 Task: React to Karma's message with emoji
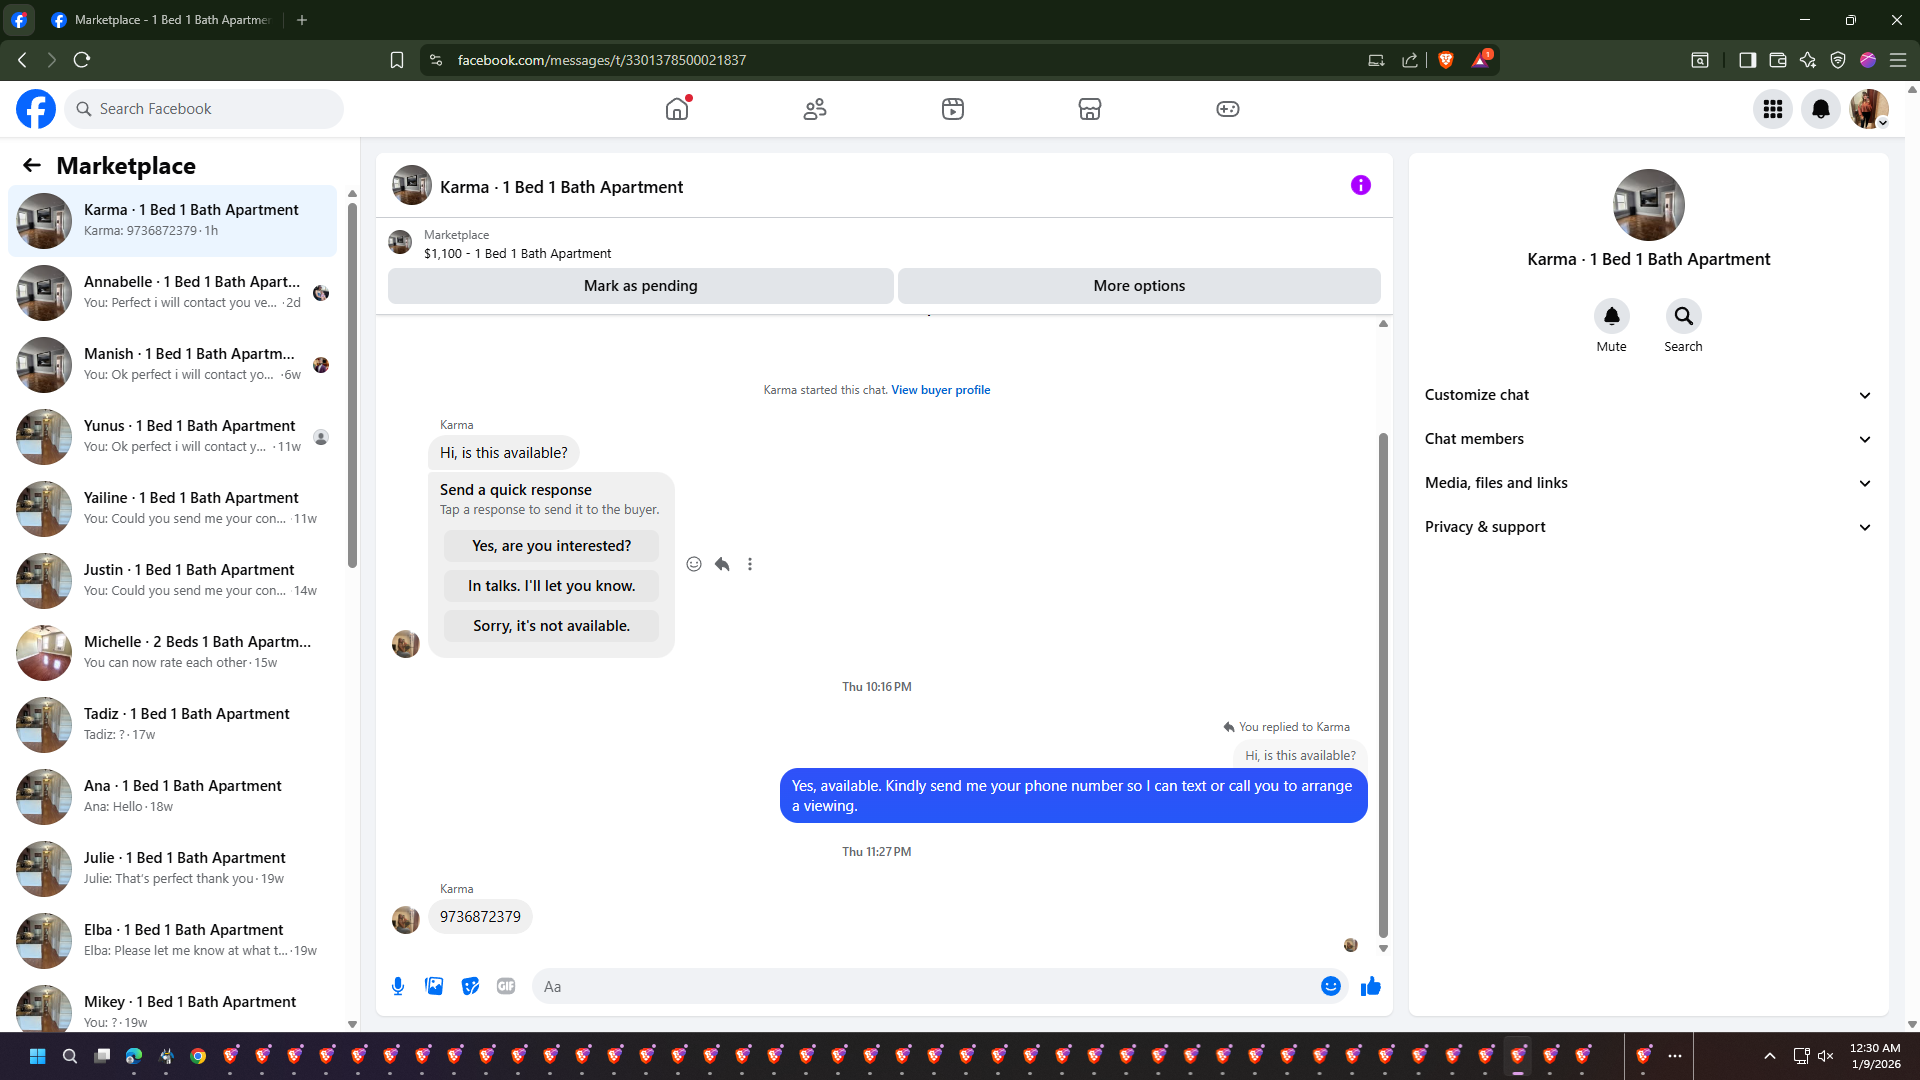click(x=694, y=564)
